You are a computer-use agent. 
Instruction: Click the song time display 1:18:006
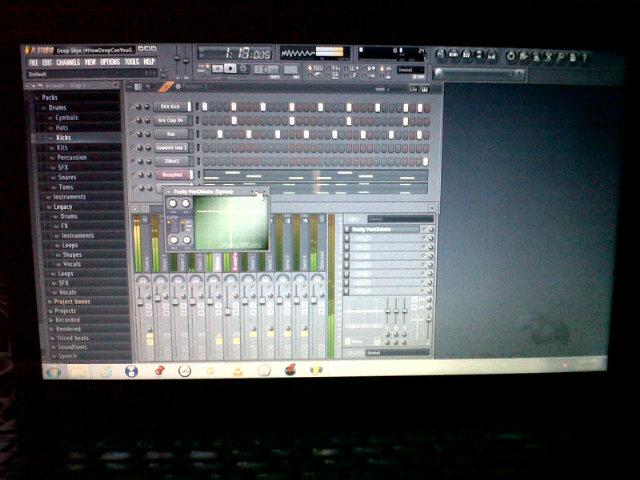coord(236,53)
